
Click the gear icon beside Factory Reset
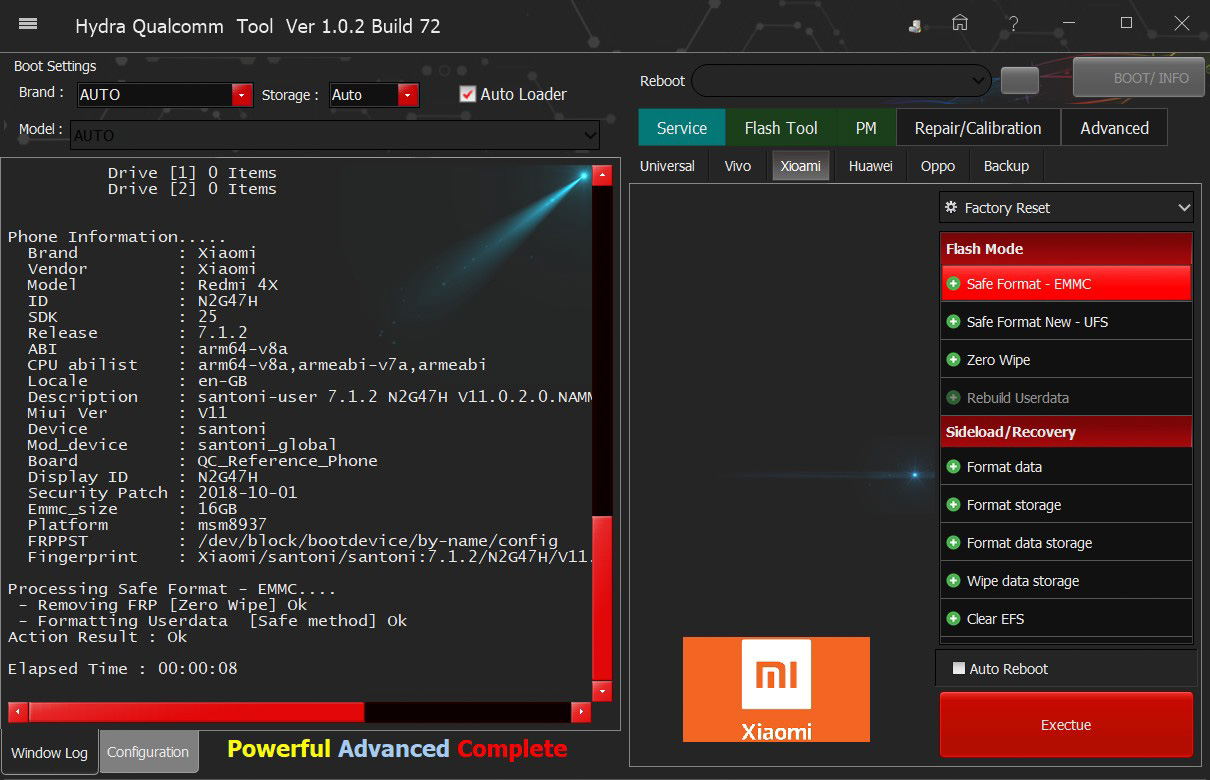951,207
